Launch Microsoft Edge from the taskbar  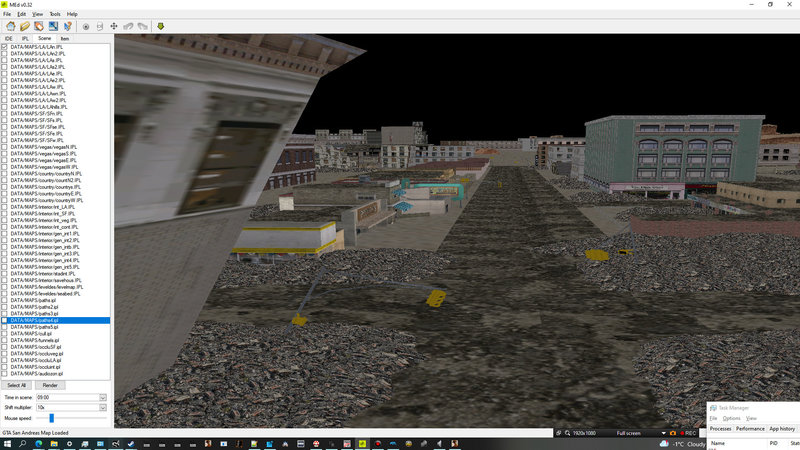pos(38,444)
